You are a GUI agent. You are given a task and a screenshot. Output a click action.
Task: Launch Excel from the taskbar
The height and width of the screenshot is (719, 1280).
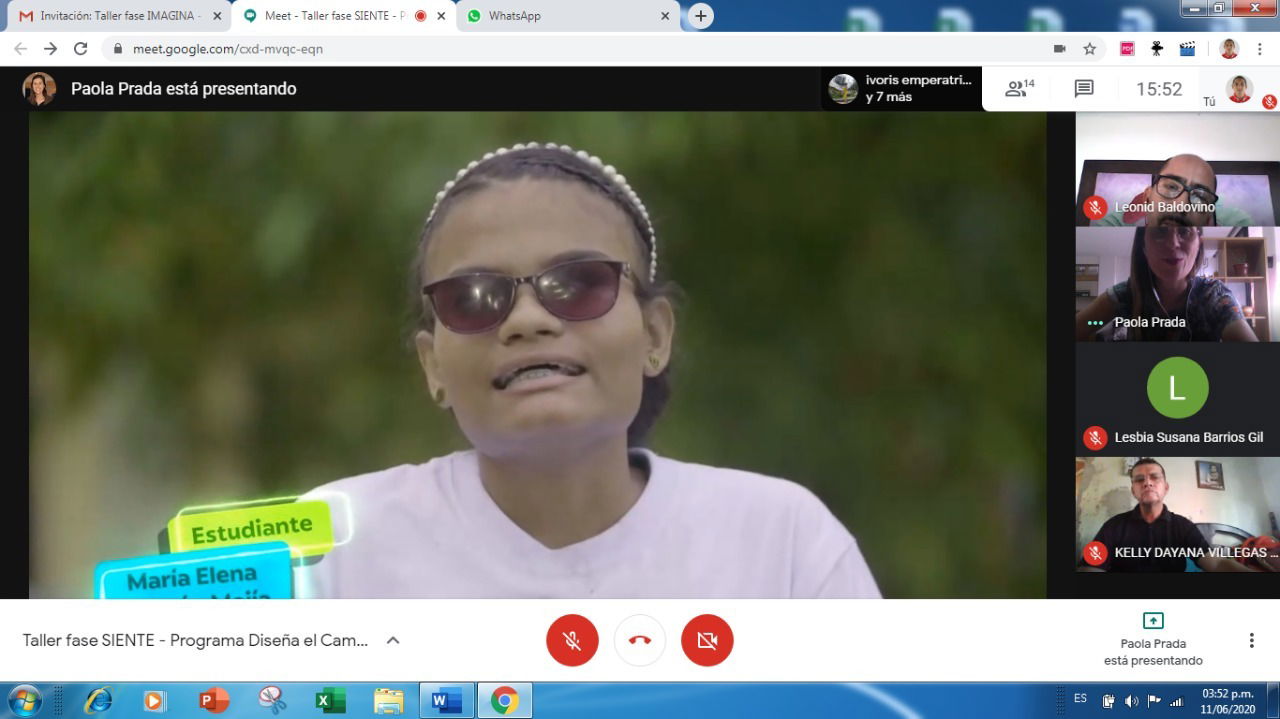click(329, 700)
